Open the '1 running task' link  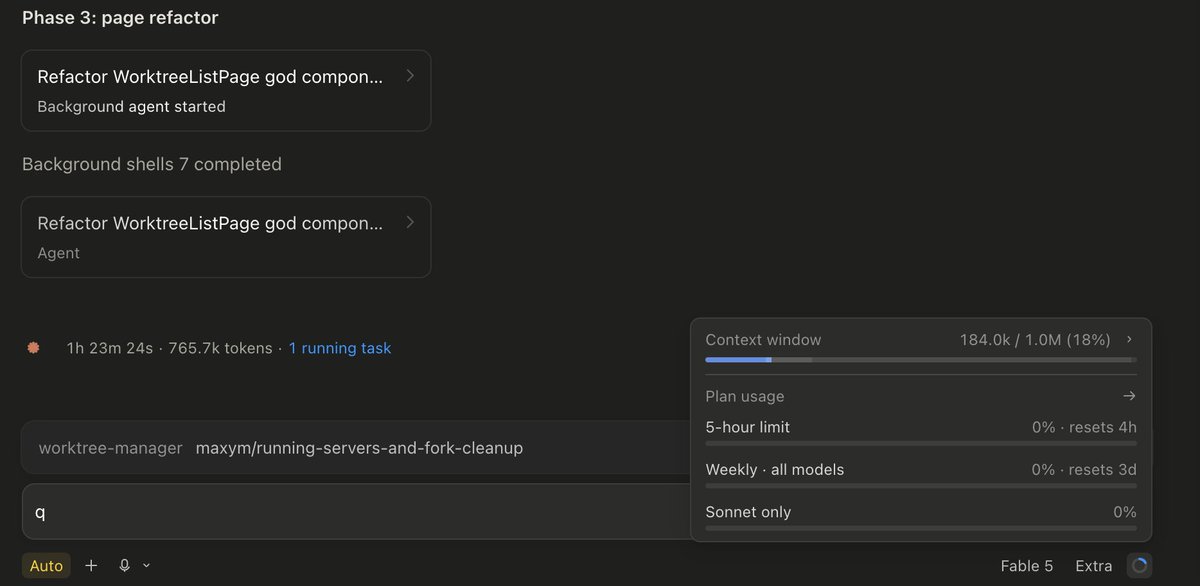pyautogui.click(x=340, y=348)
